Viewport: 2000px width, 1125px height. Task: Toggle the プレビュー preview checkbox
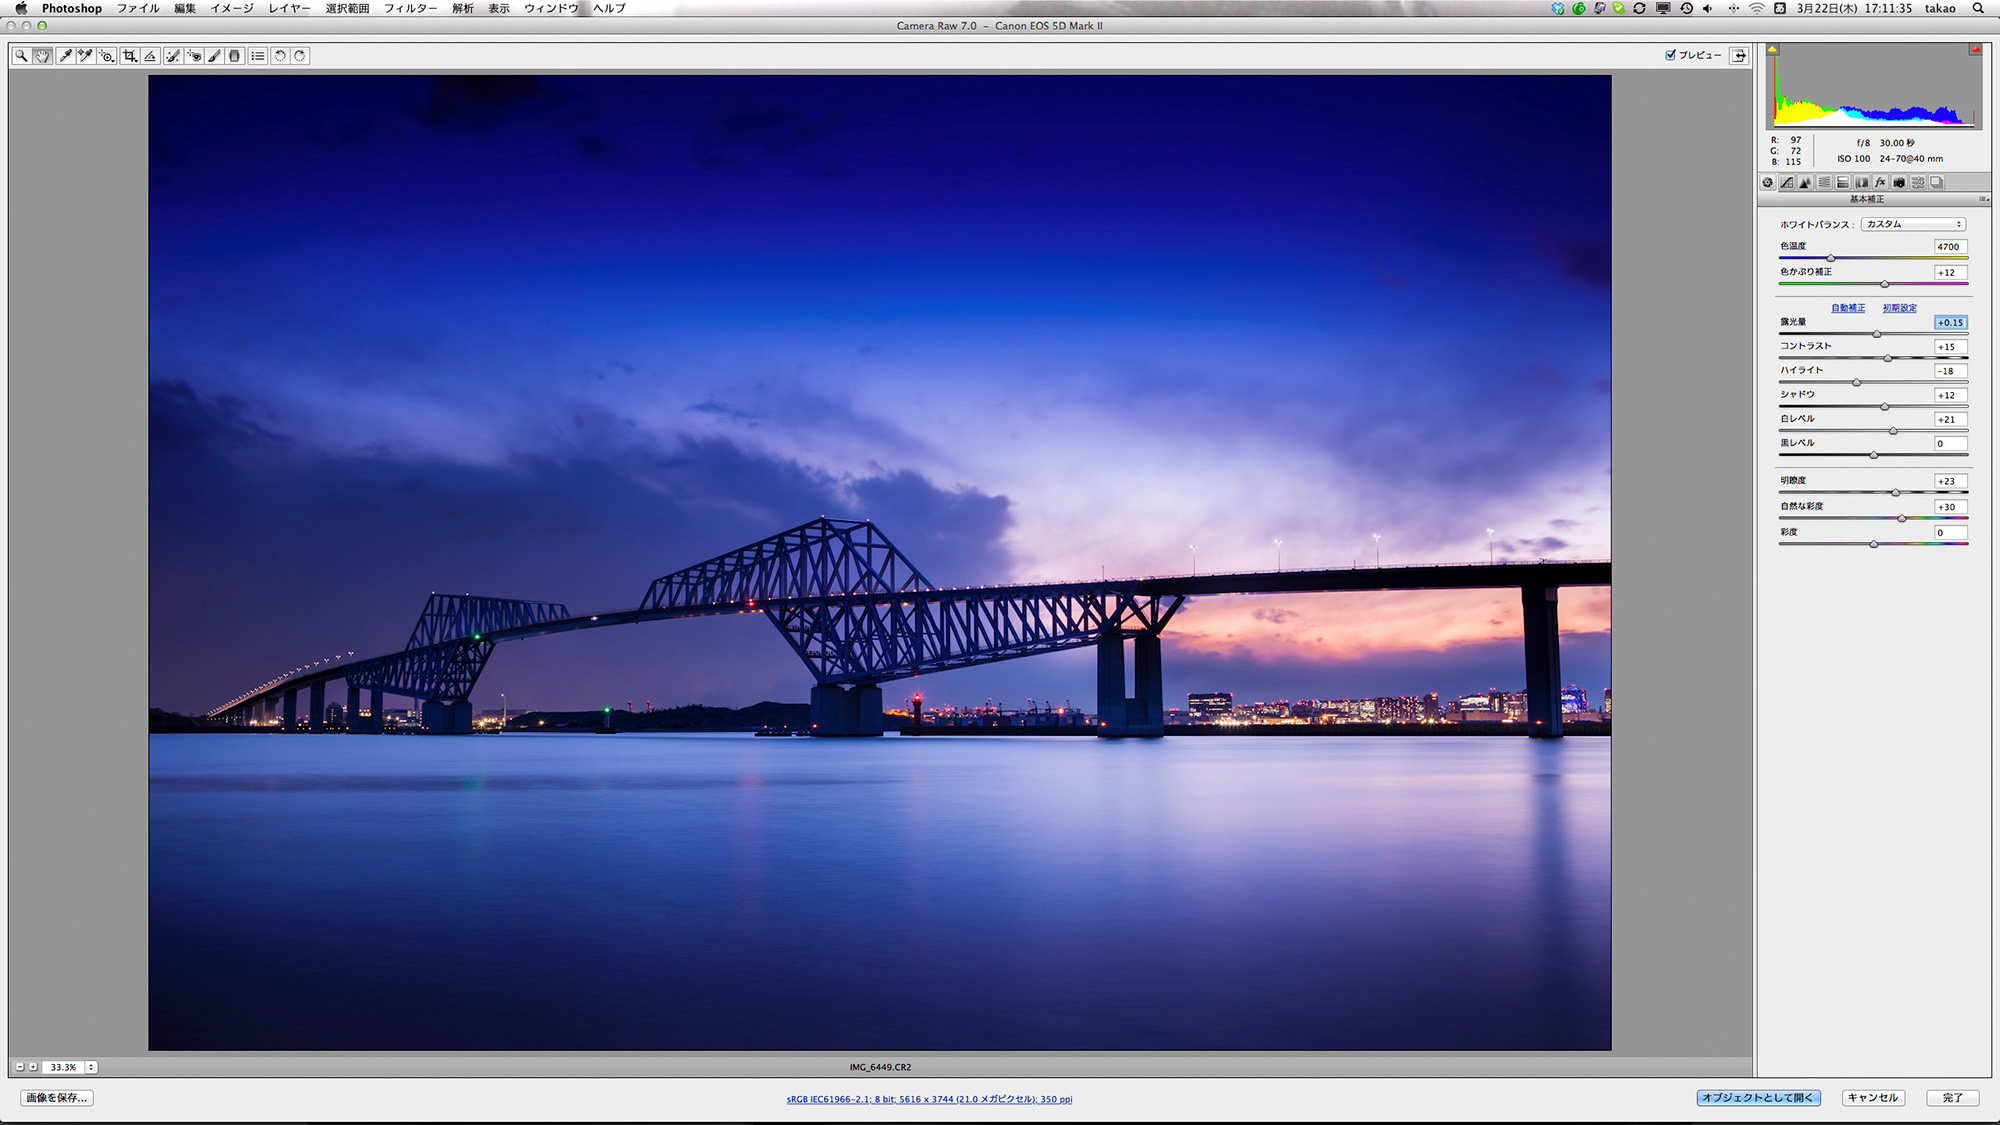coord(1670,55)
